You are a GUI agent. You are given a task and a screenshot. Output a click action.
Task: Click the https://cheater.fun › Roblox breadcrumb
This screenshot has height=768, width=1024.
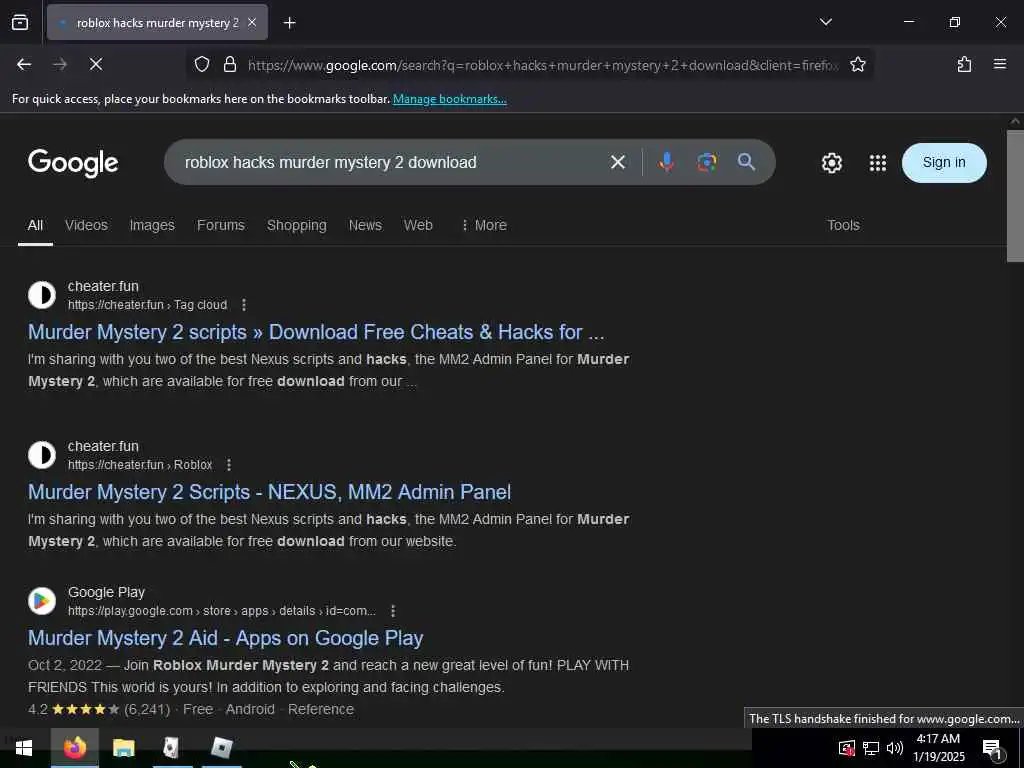(x=140, y=465)
